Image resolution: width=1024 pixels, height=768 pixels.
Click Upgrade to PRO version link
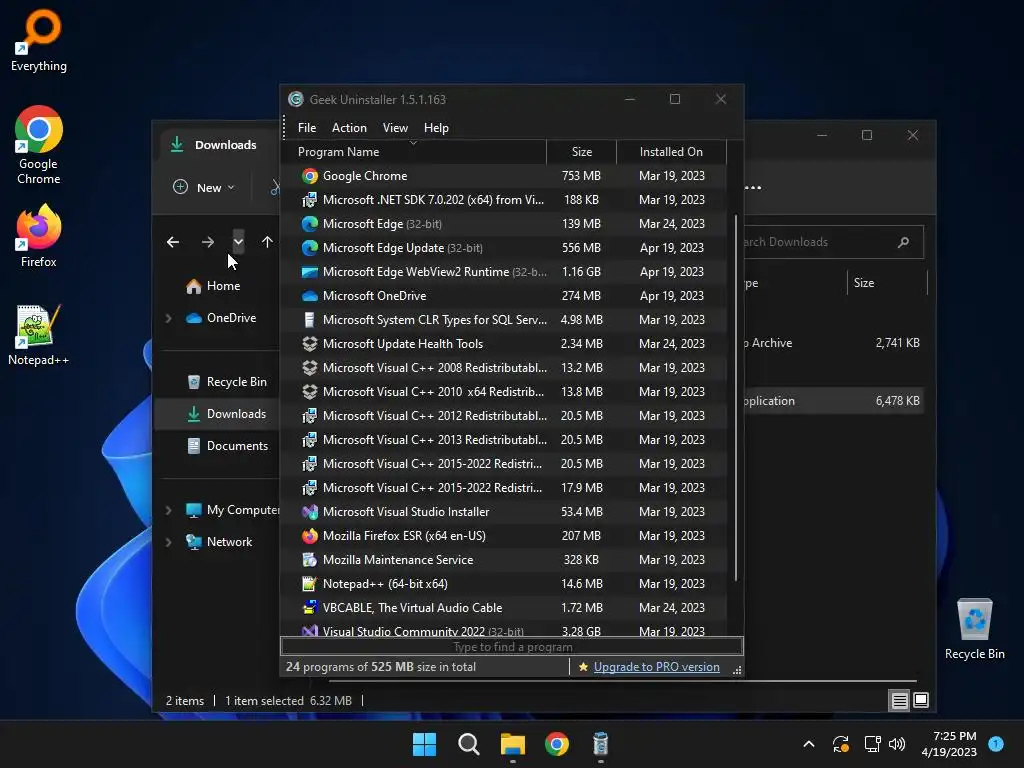(656, 667)
